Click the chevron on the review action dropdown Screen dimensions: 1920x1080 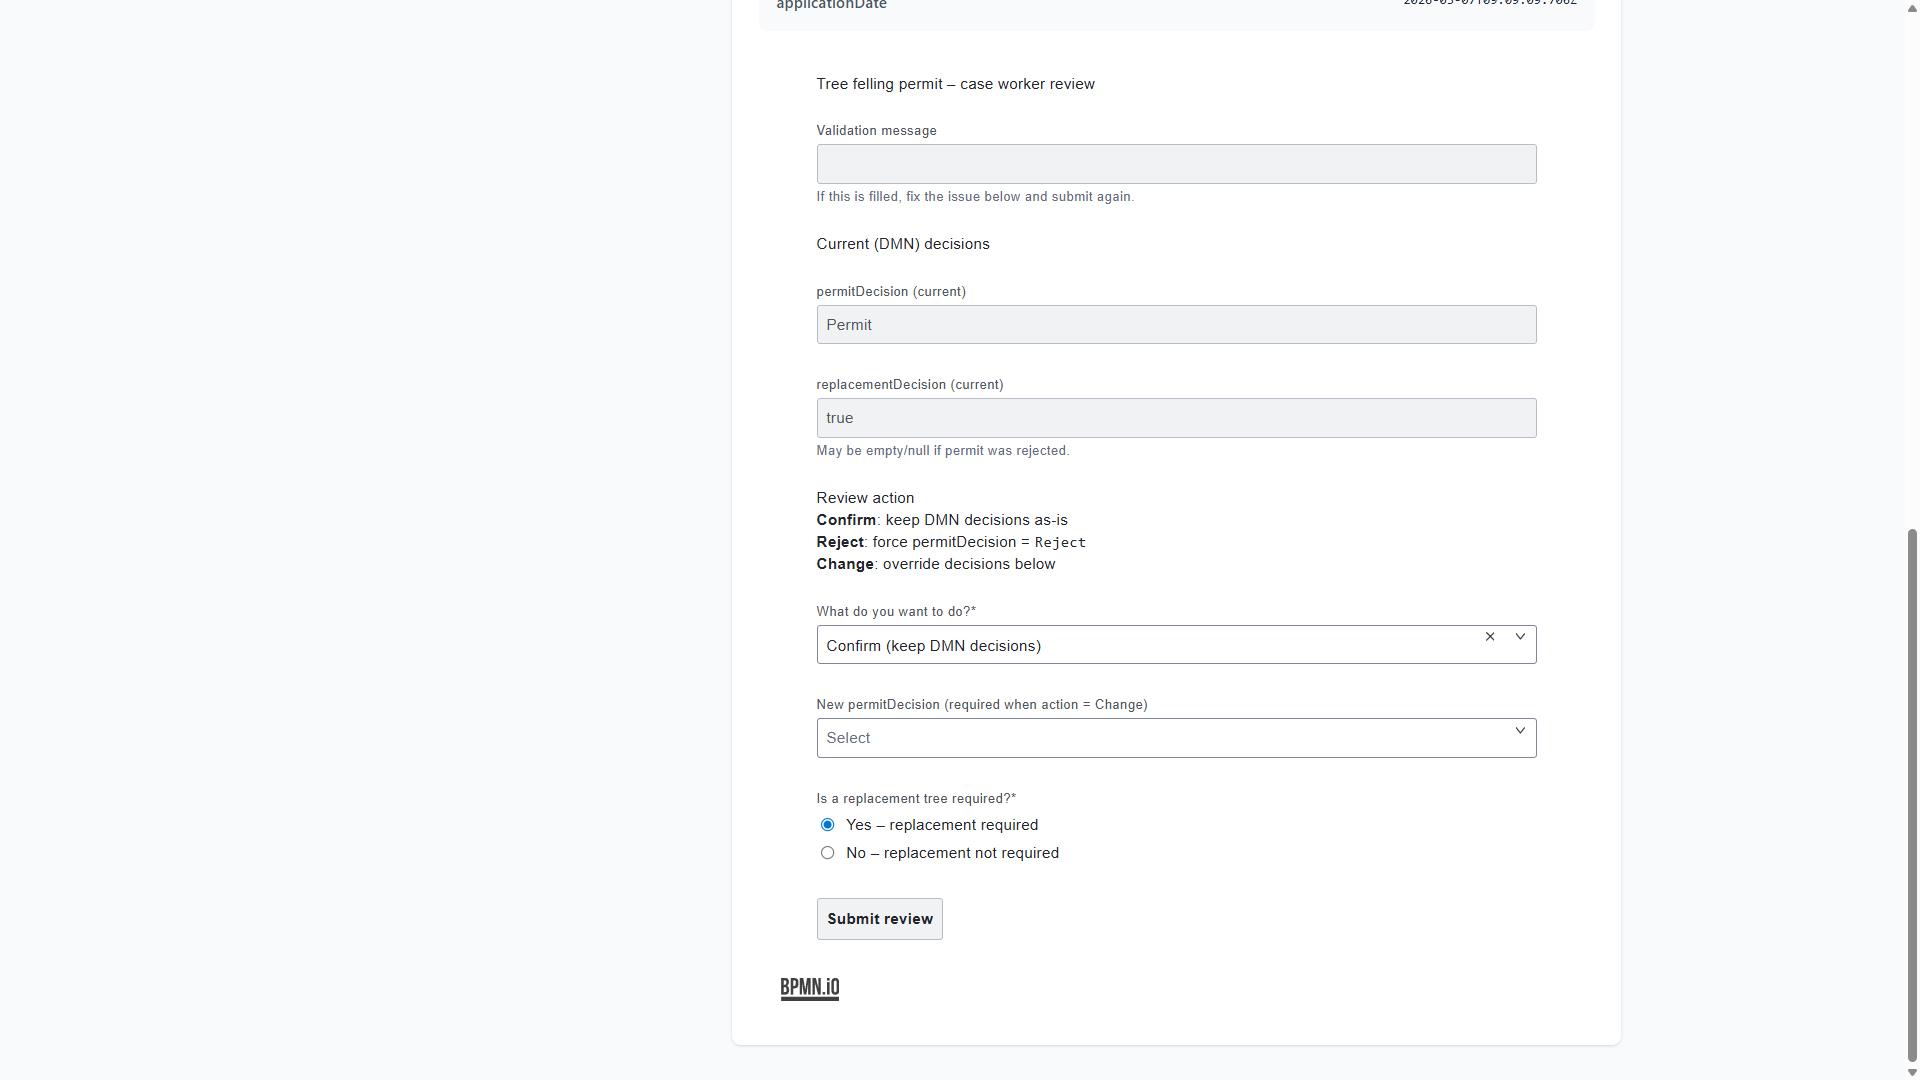click(x=1520, y=636)
